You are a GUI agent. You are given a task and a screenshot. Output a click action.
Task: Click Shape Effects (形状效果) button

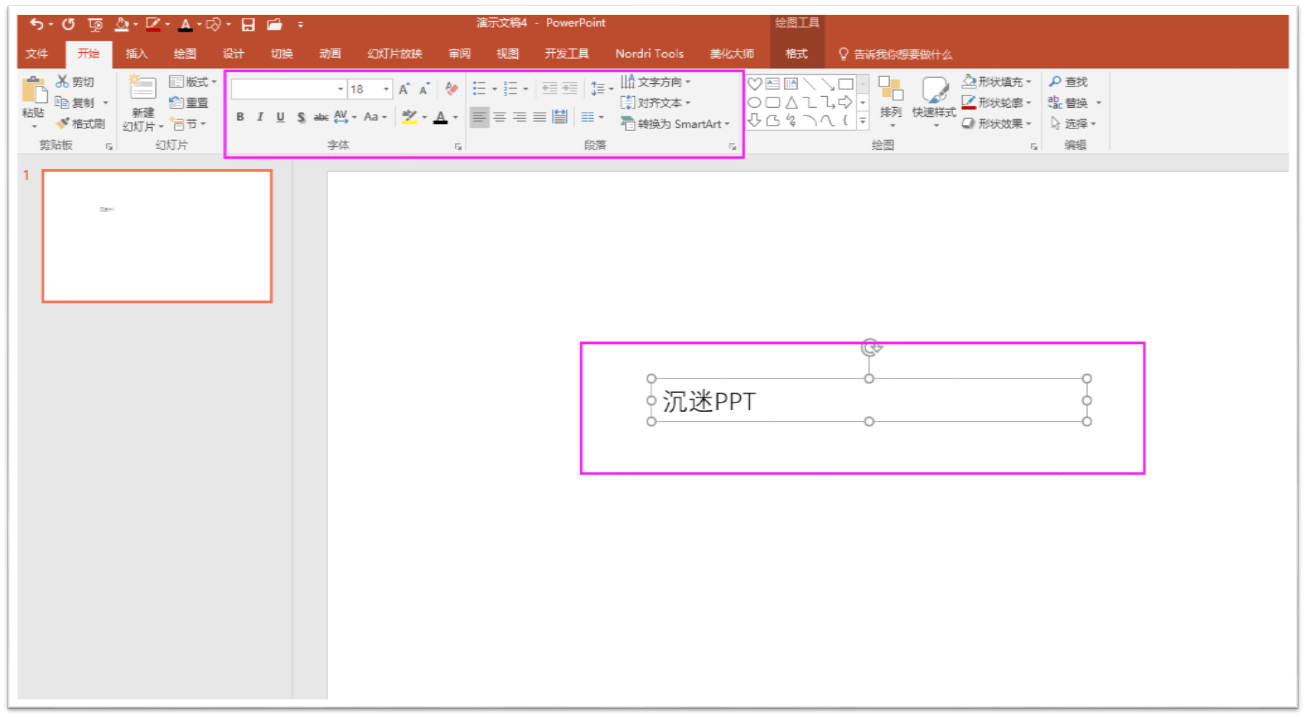pos(997,124)
